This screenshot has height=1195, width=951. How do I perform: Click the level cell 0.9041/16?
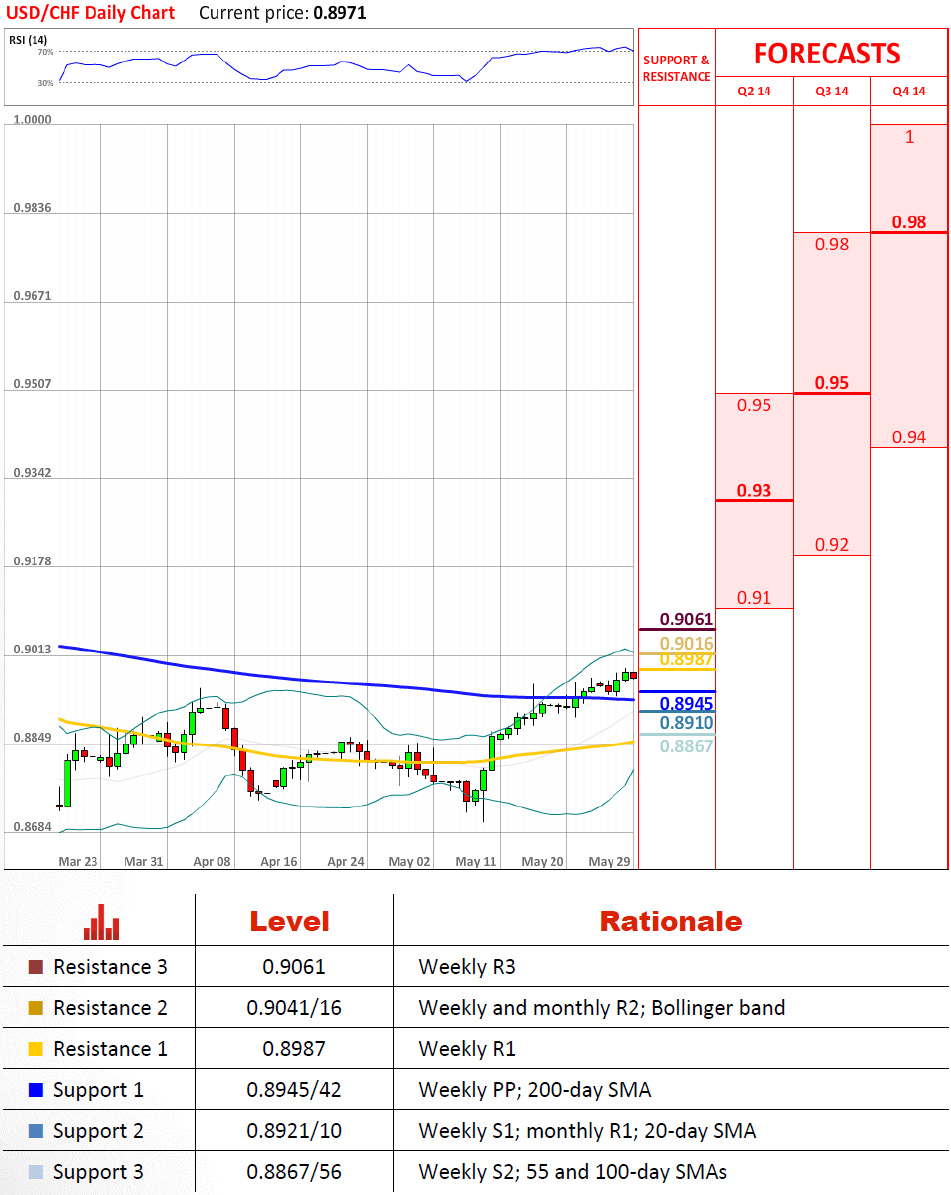coord(293,1008)
